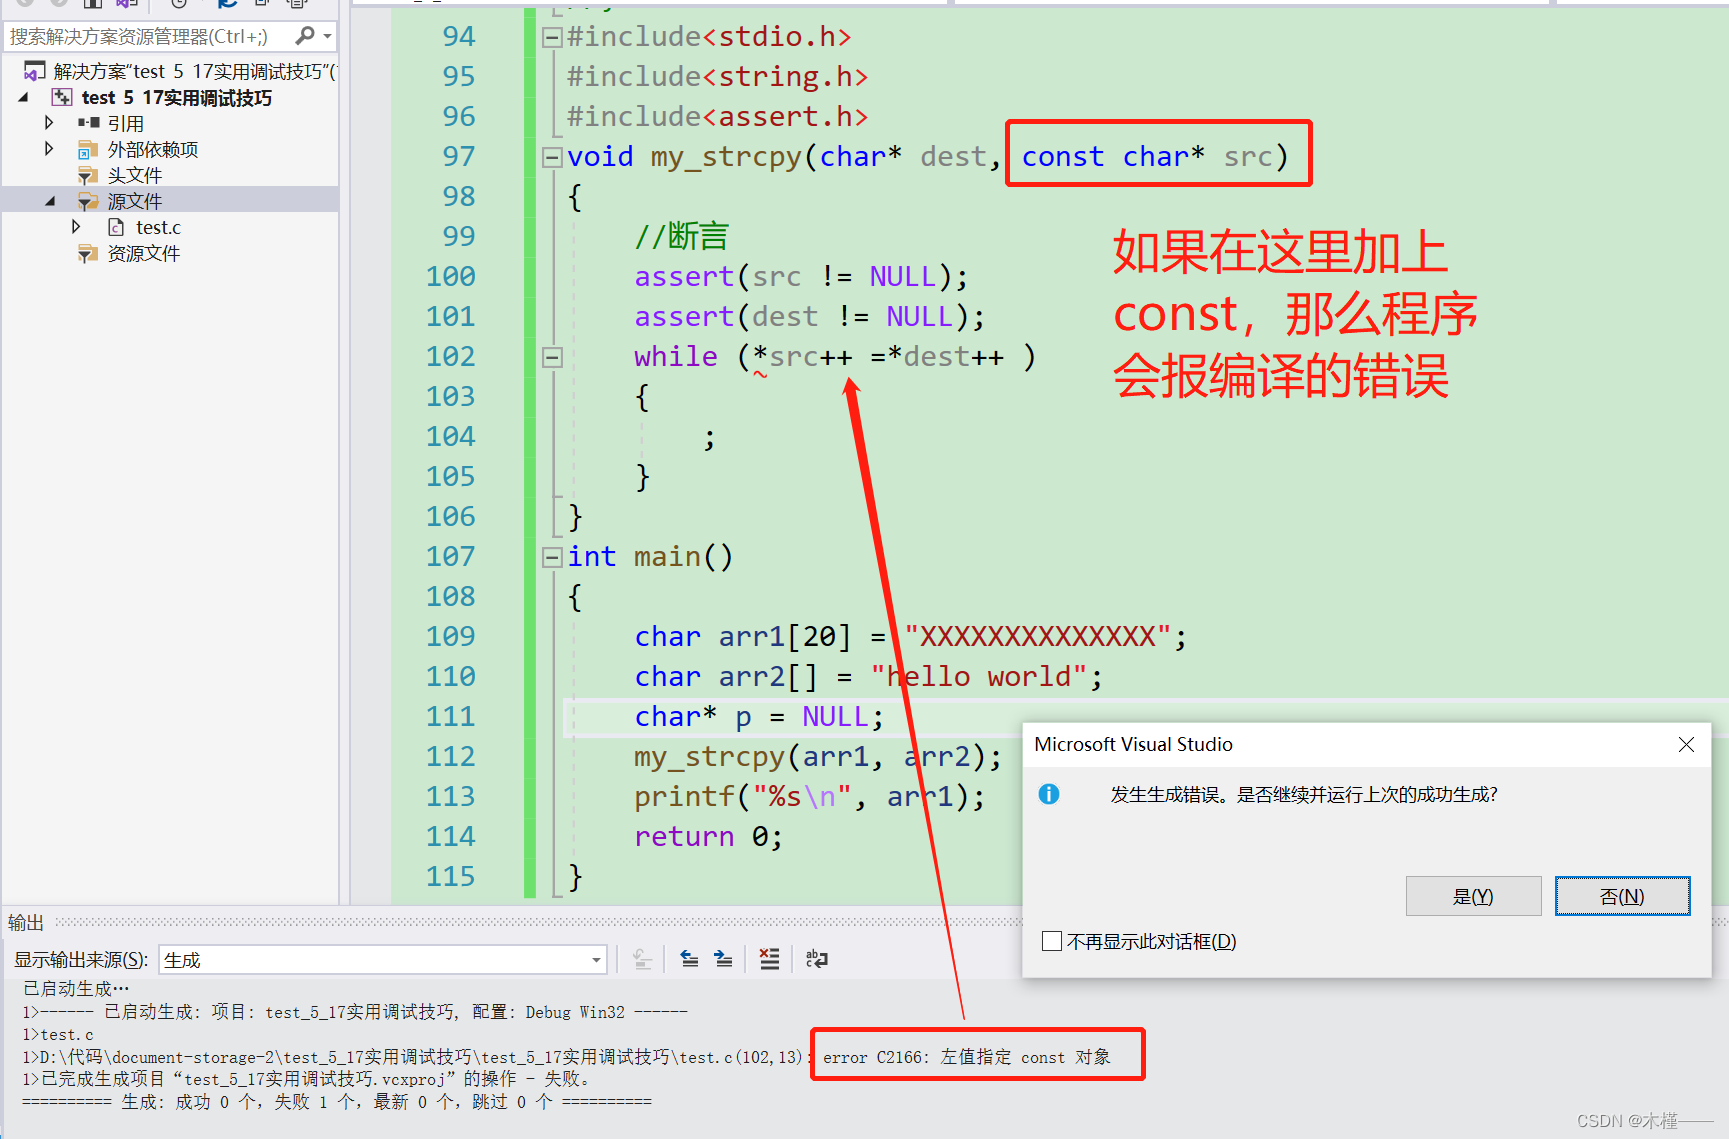Collapse the while block at line 102
1729x1139 pixels.
[552, 357]
